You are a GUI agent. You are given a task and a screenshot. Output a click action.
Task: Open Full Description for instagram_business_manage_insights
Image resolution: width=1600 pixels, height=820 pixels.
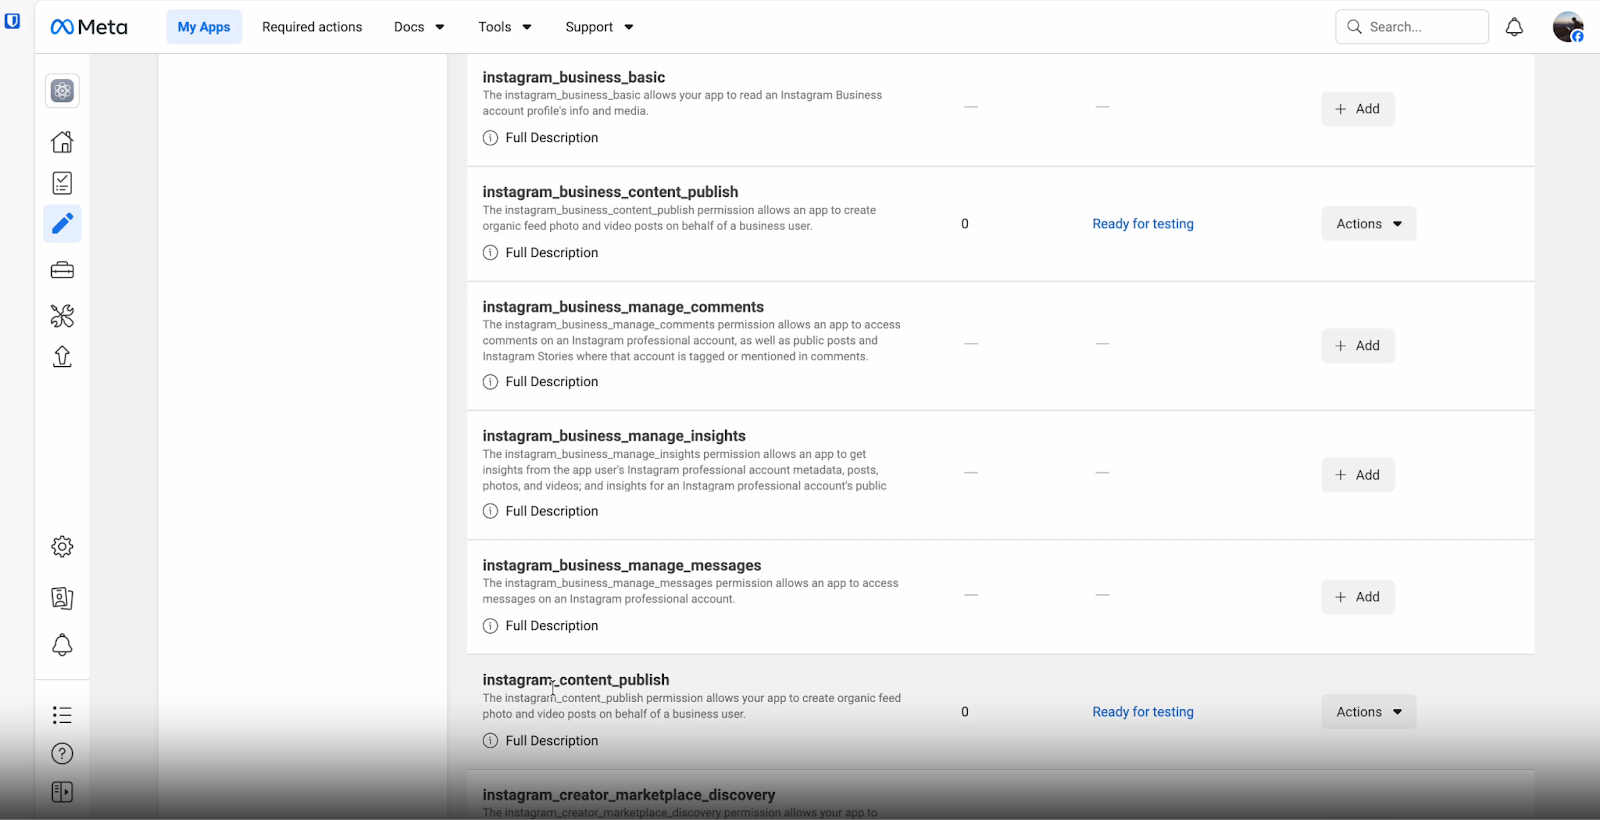[x=552, y=511]
